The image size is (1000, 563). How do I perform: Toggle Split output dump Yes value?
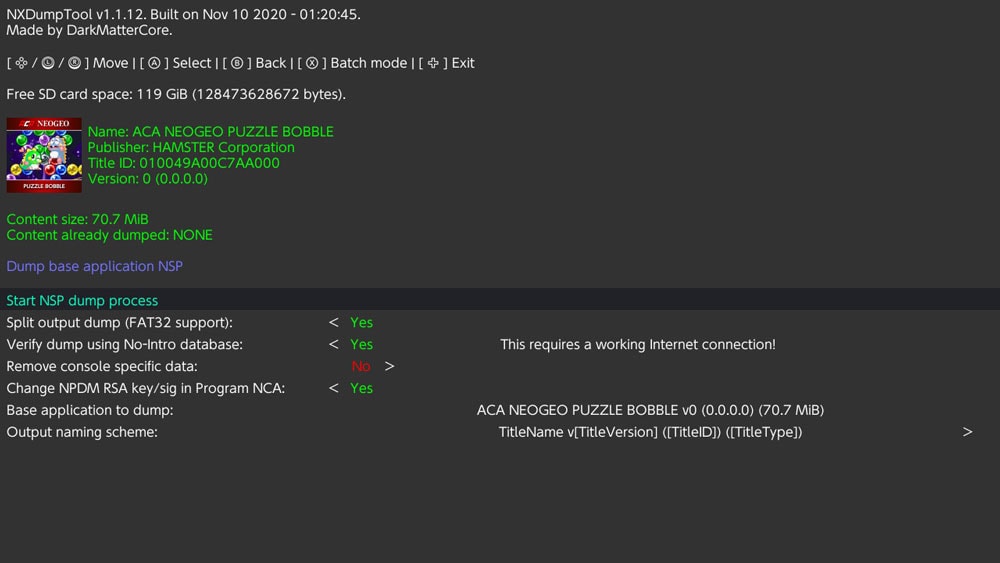coord(361,322)
